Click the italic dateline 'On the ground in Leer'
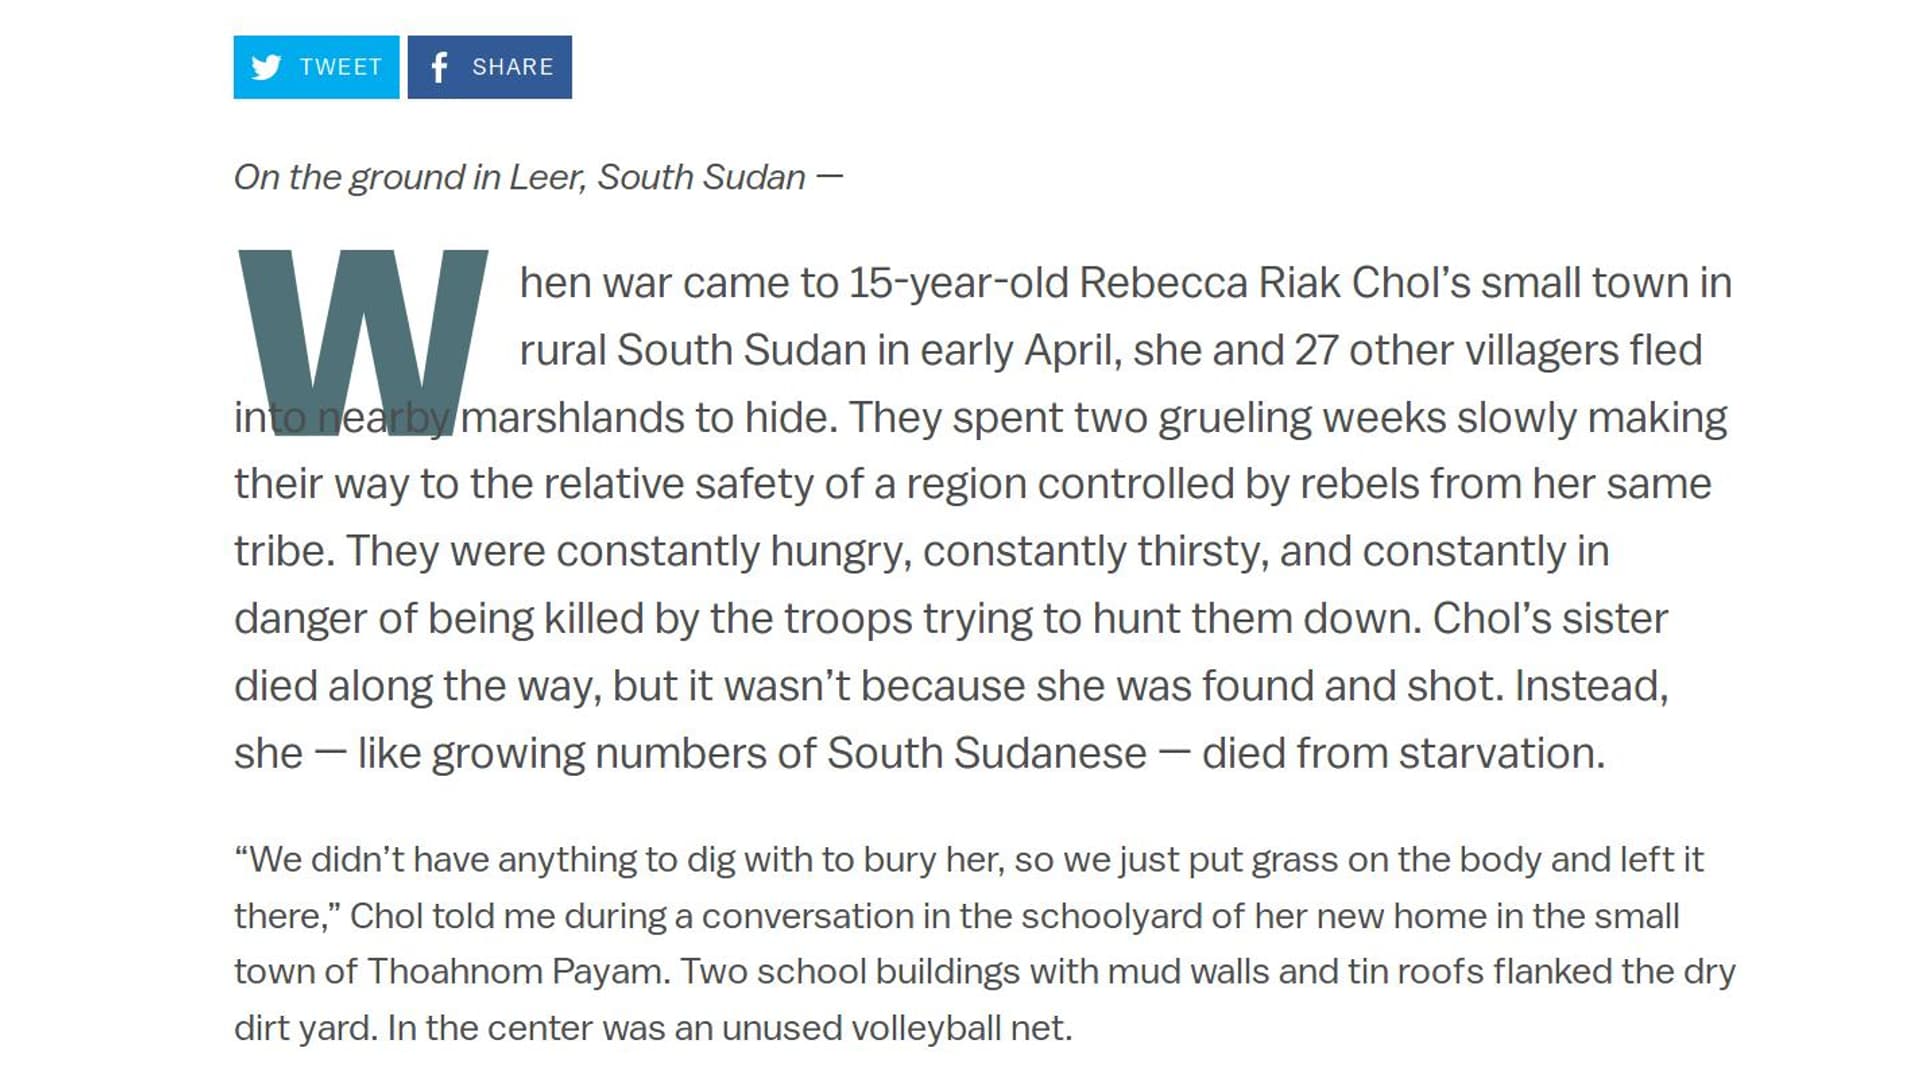1920x1080 pixels. 410,178
